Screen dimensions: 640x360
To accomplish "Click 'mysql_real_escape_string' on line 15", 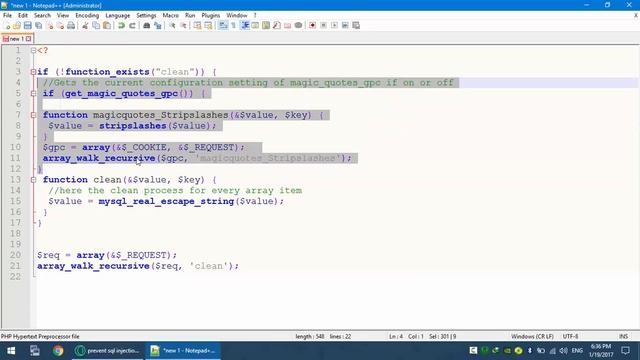I will click(x=166, y=201).
